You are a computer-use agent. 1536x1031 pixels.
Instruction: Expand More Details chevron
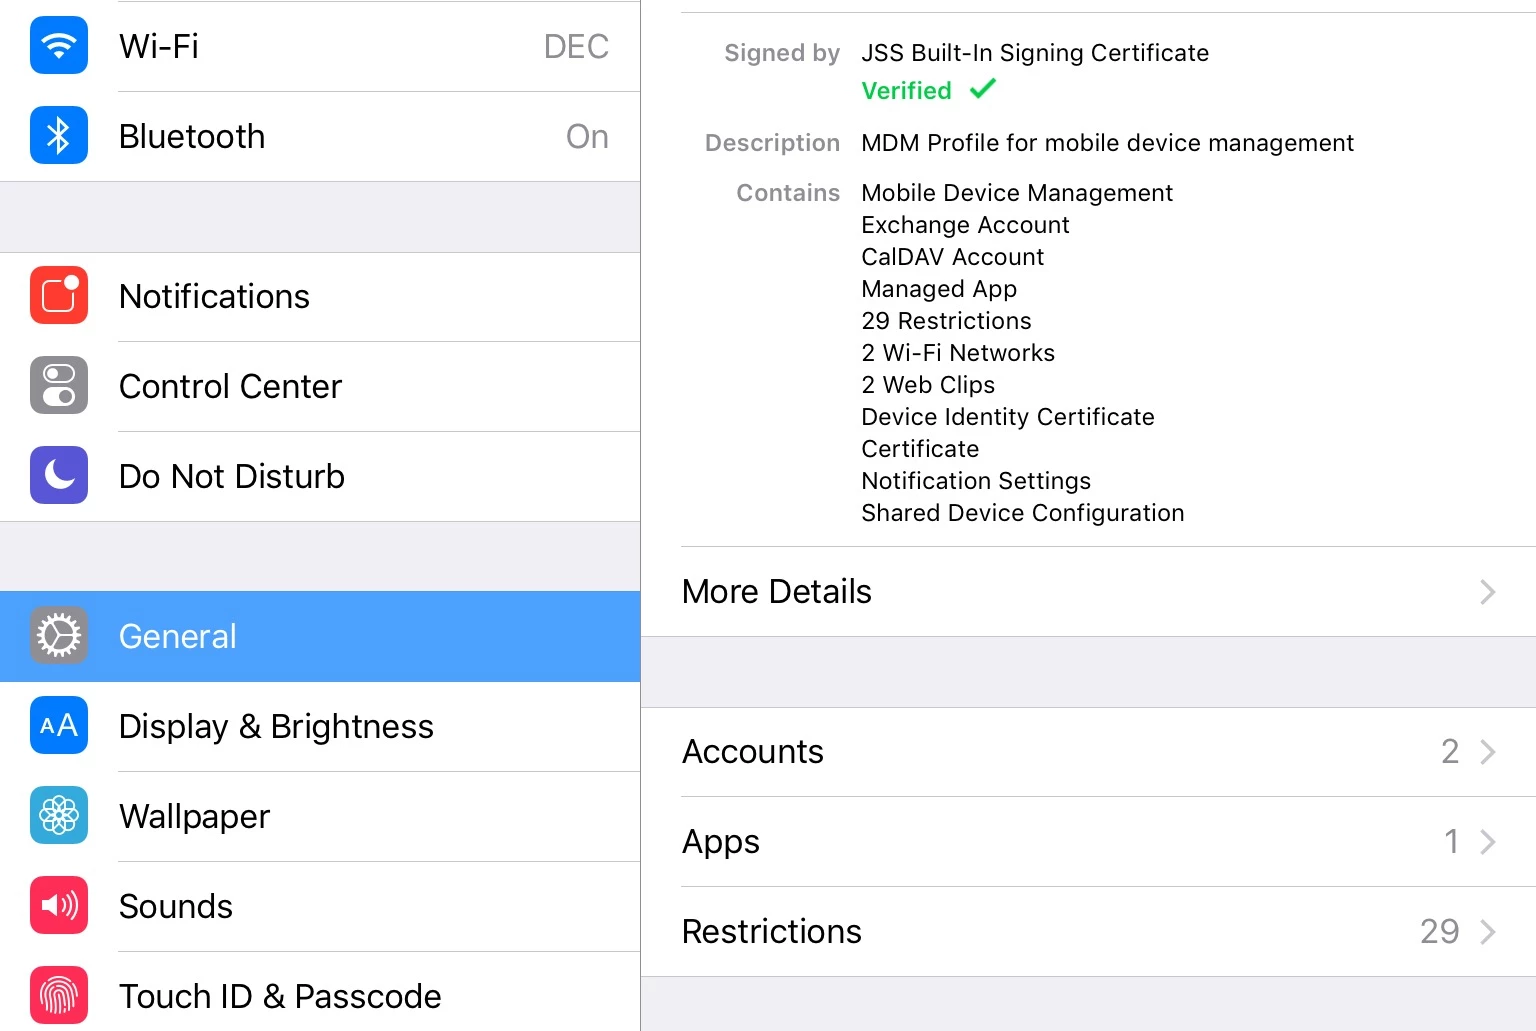tap(1488, 592)
